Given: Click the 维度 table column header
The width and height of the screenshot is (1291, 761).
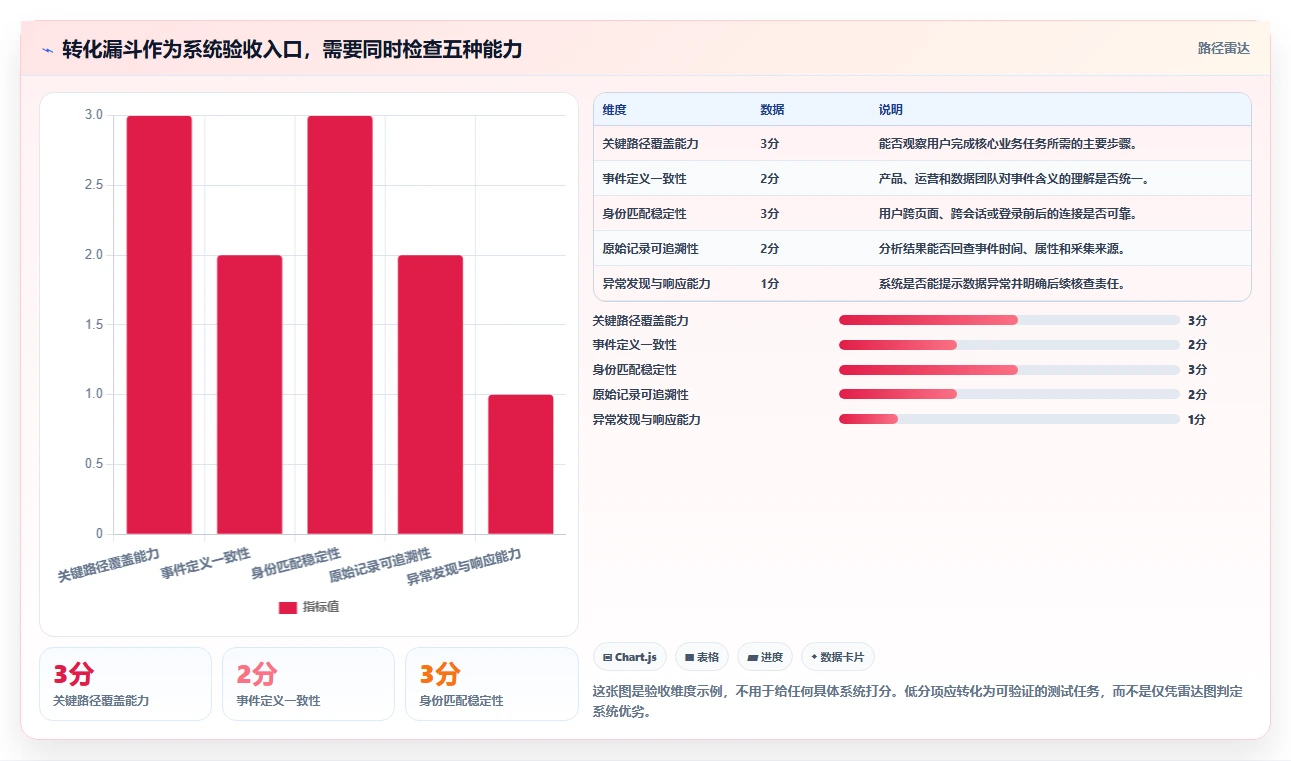Looking at the screenshot, I should point(615,110).
